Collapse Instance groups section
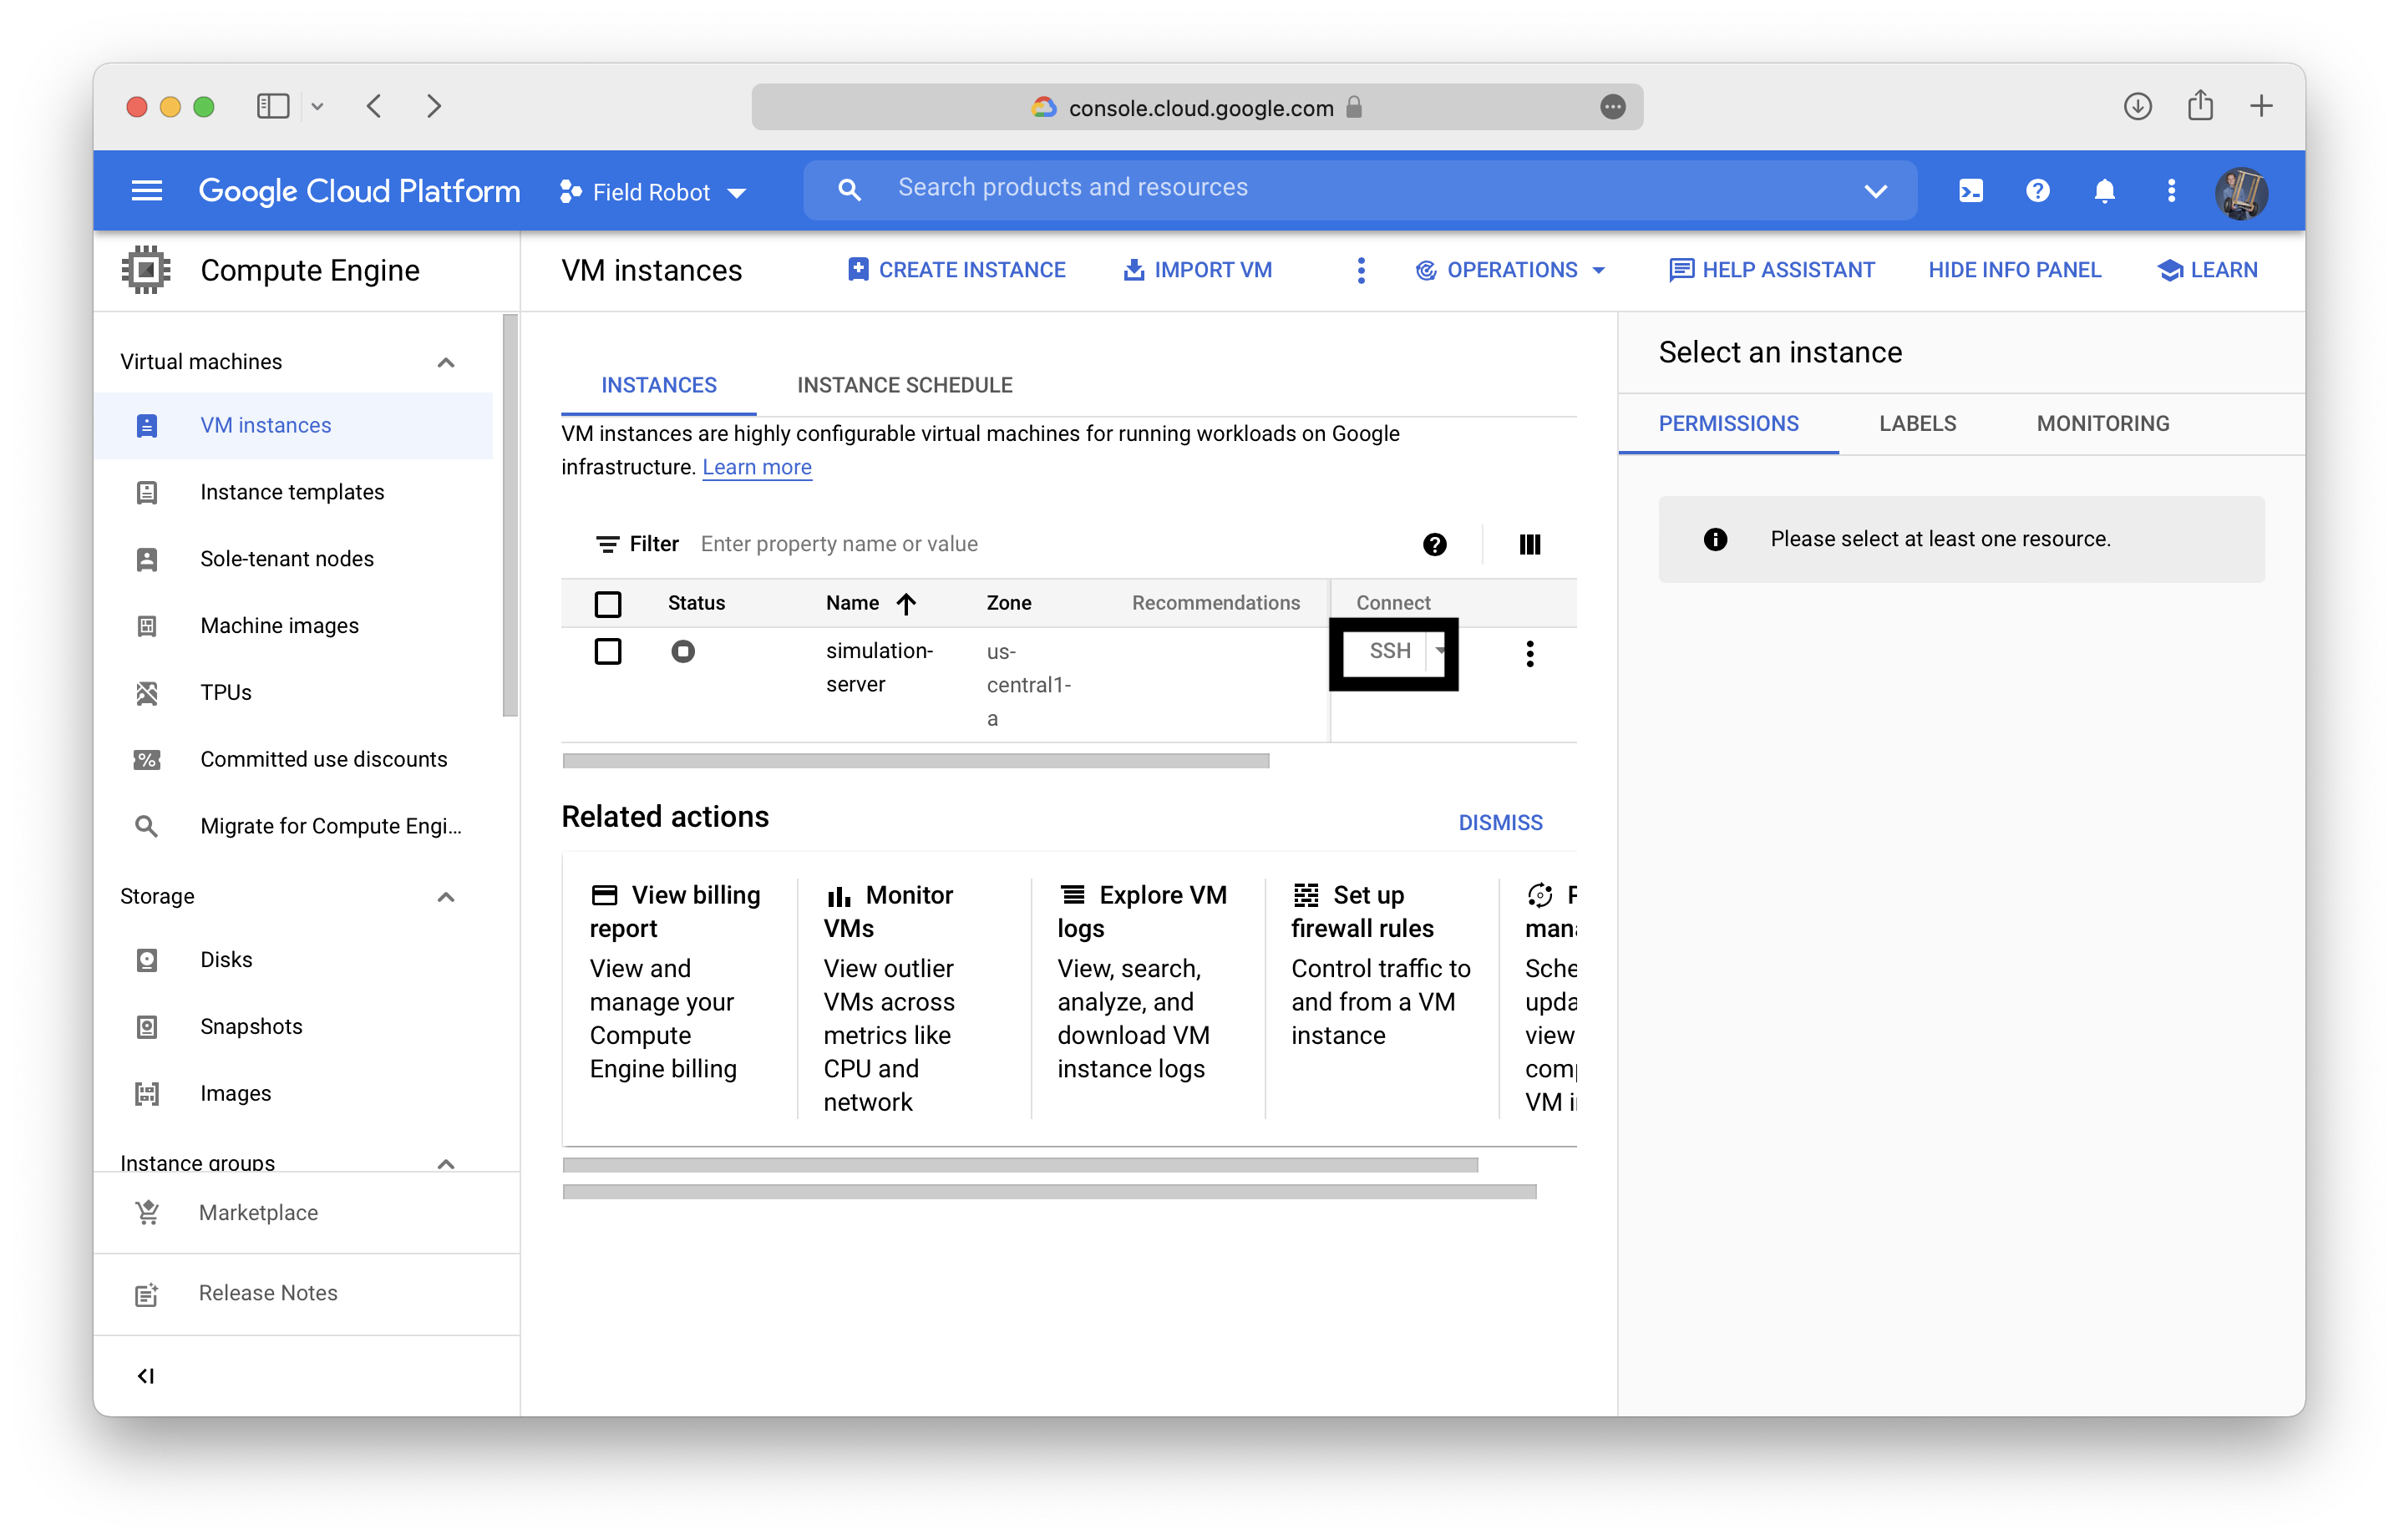 click(x=446, y=1163)
